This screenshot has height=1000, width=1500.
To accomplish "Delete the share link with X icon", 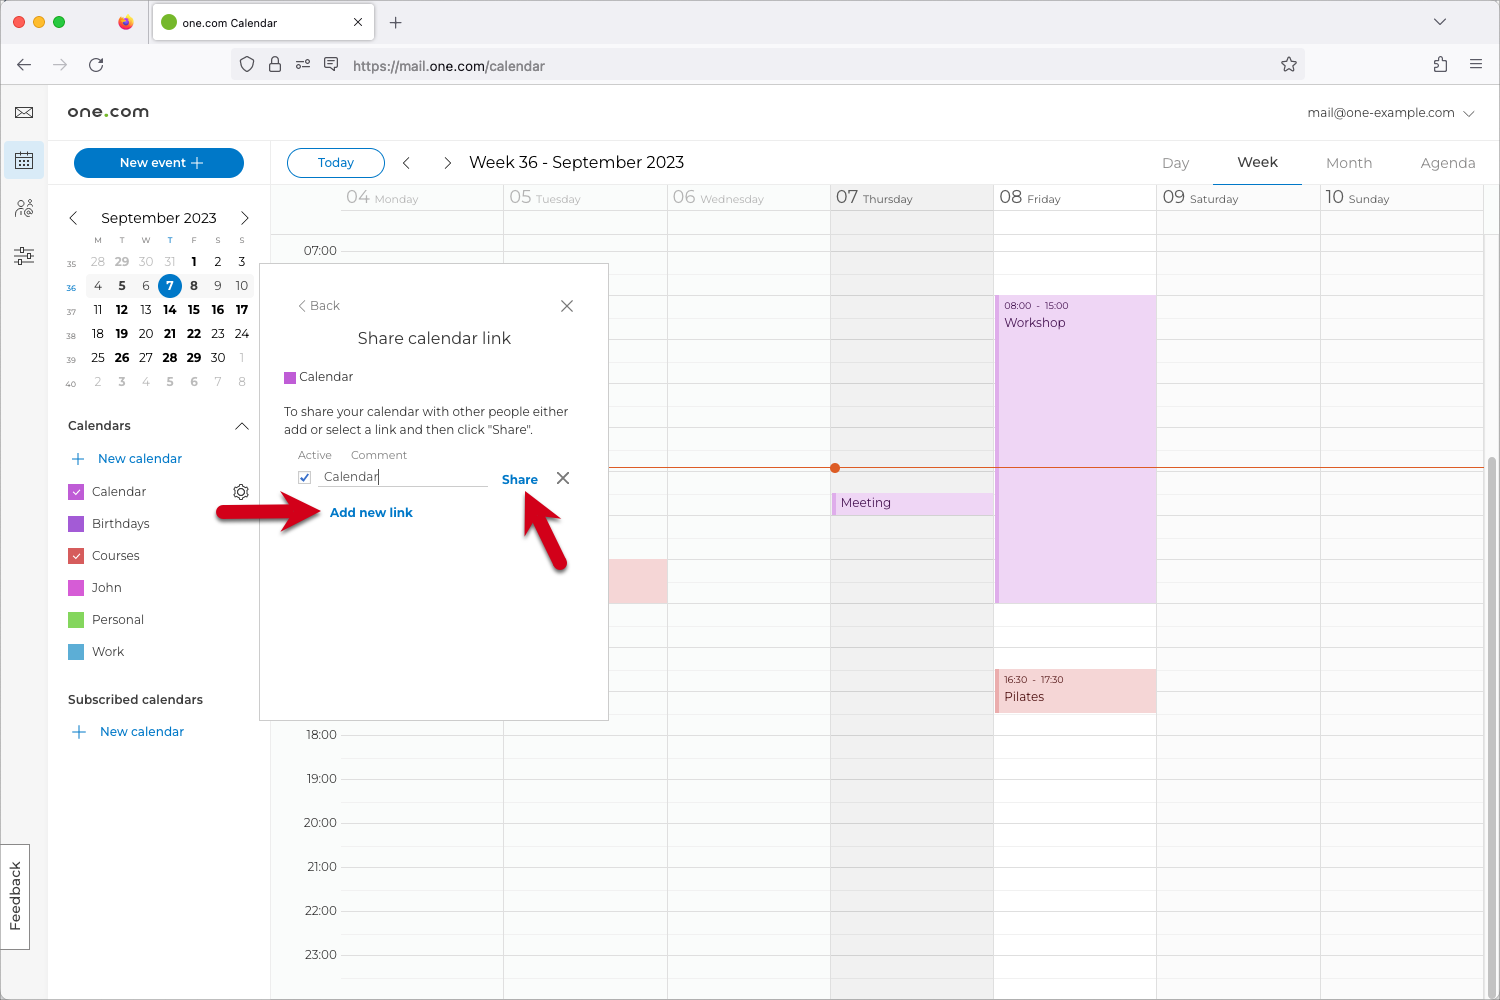I will pyautogui.click(x=563, y=478).
